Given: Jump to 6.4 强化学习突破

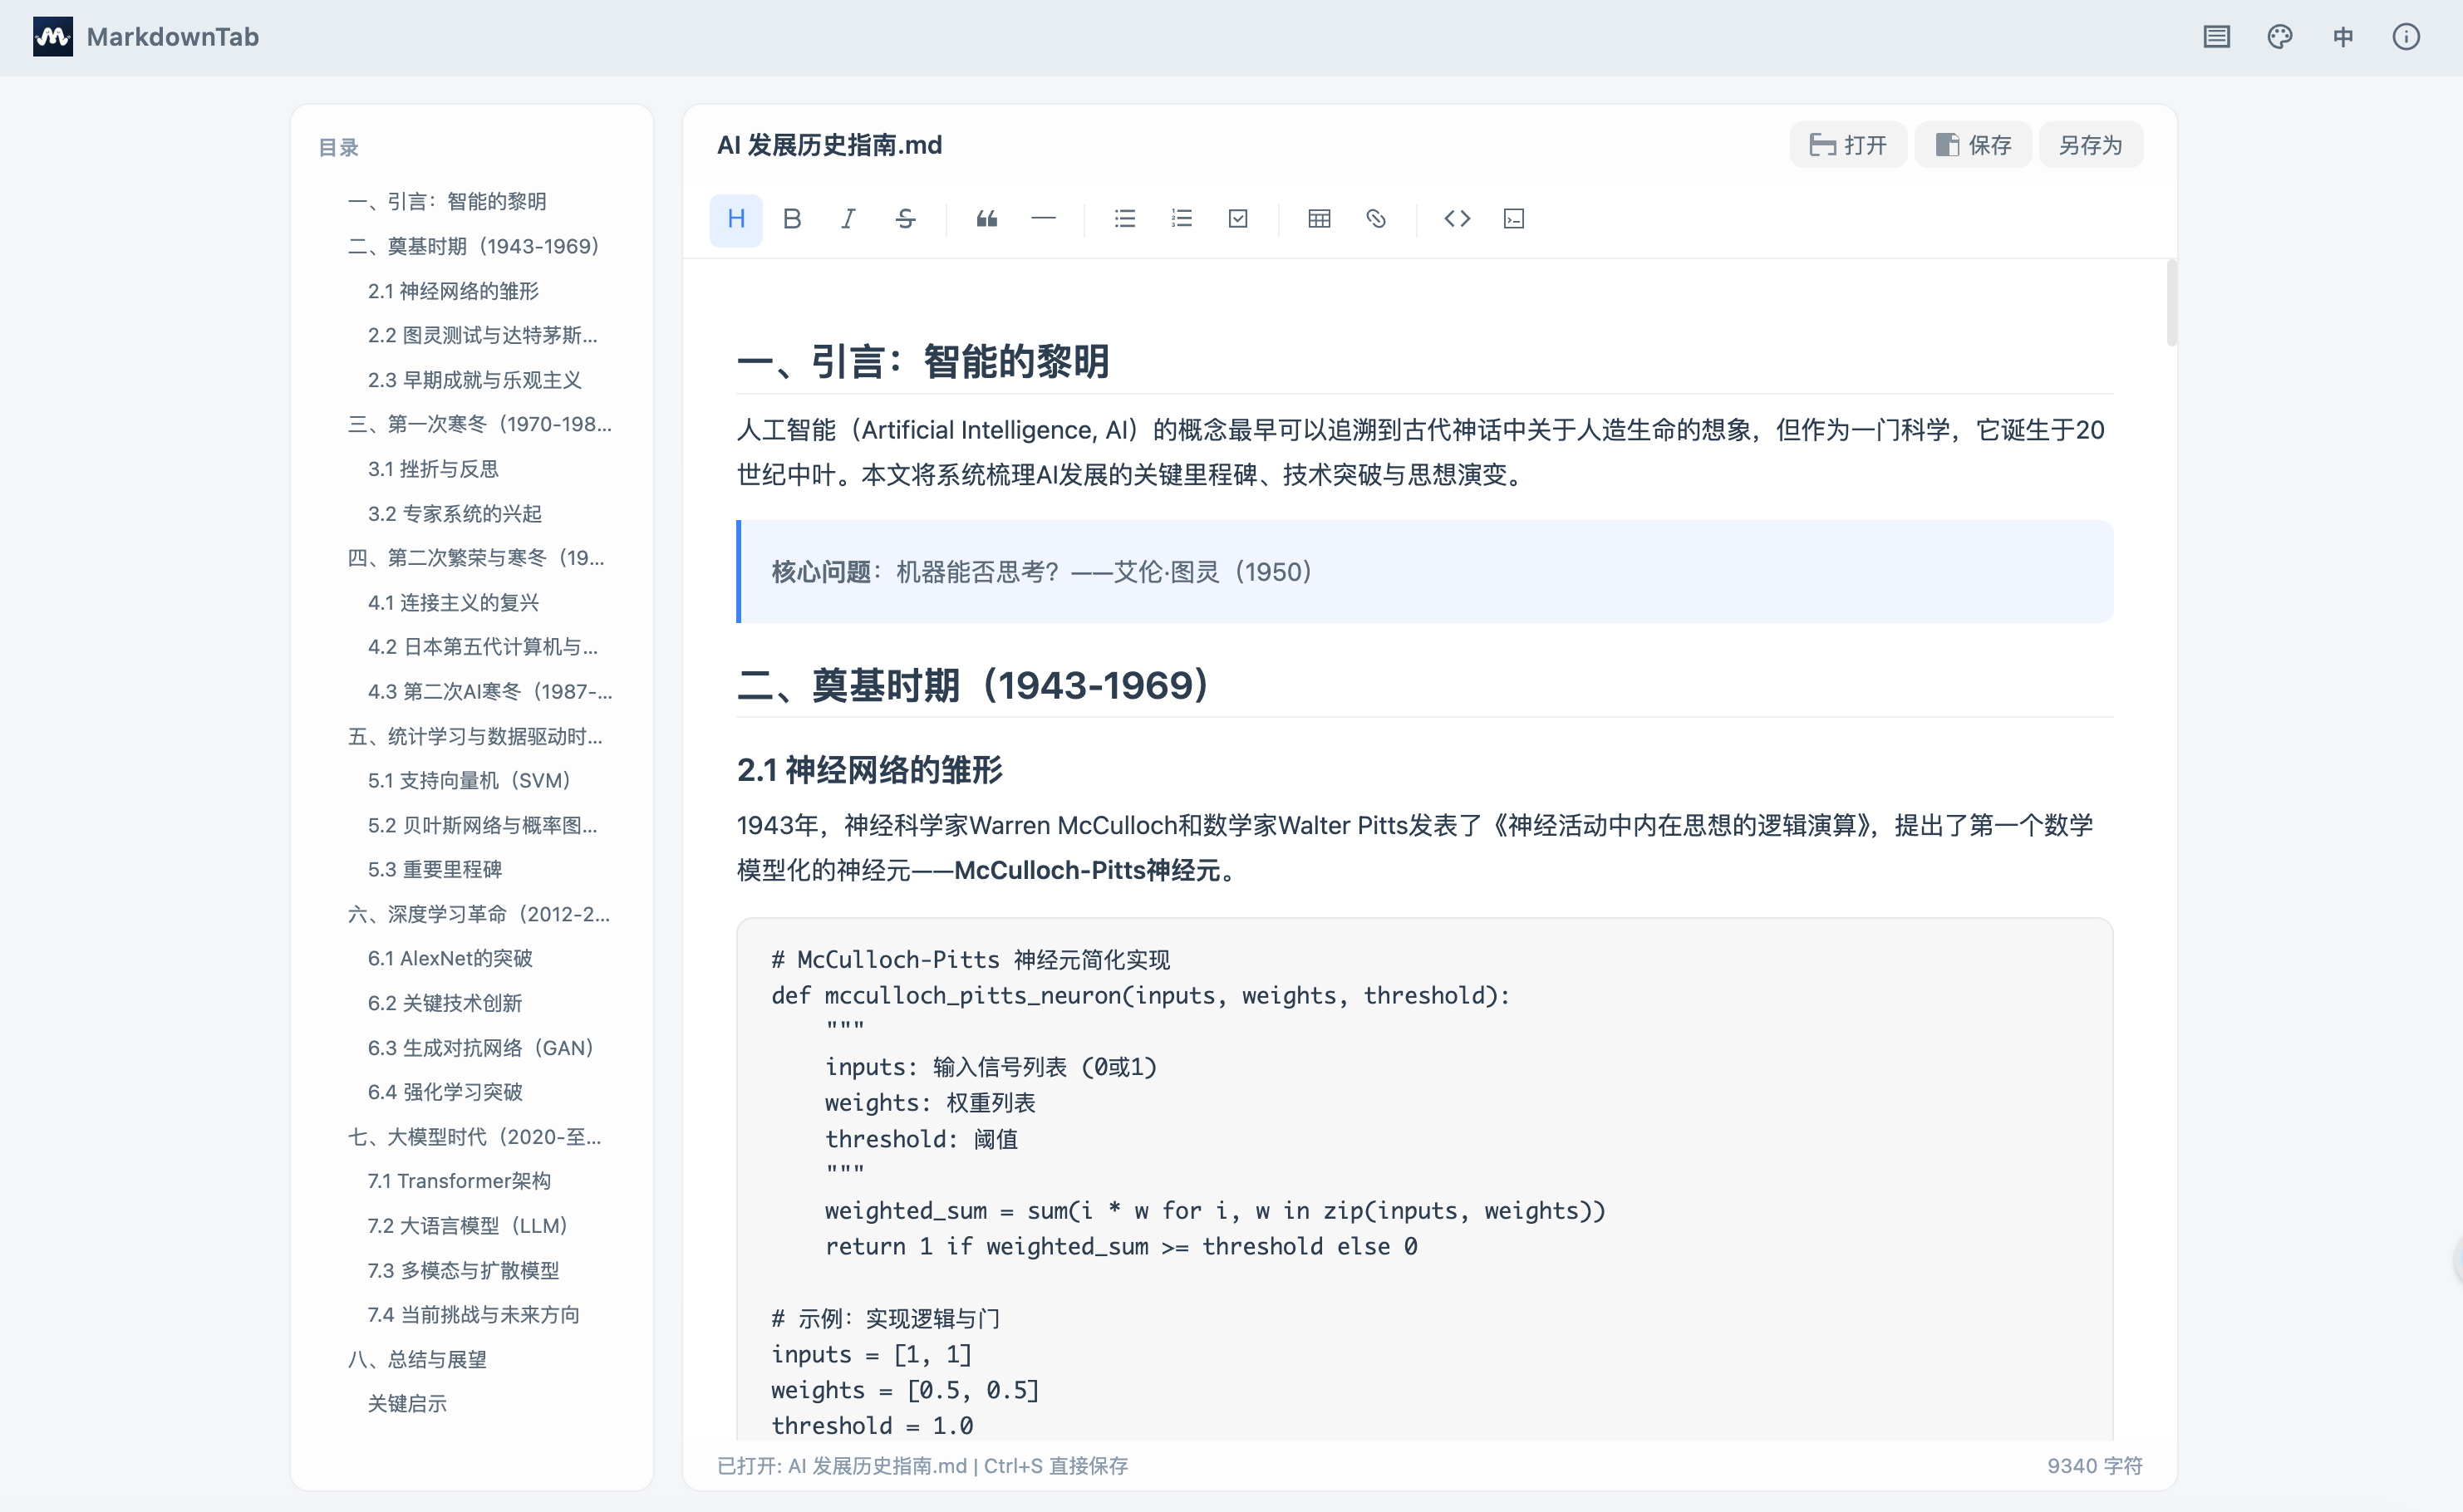Looking at the screenshot, I should pyautogui.click(x=445, y=1093).
